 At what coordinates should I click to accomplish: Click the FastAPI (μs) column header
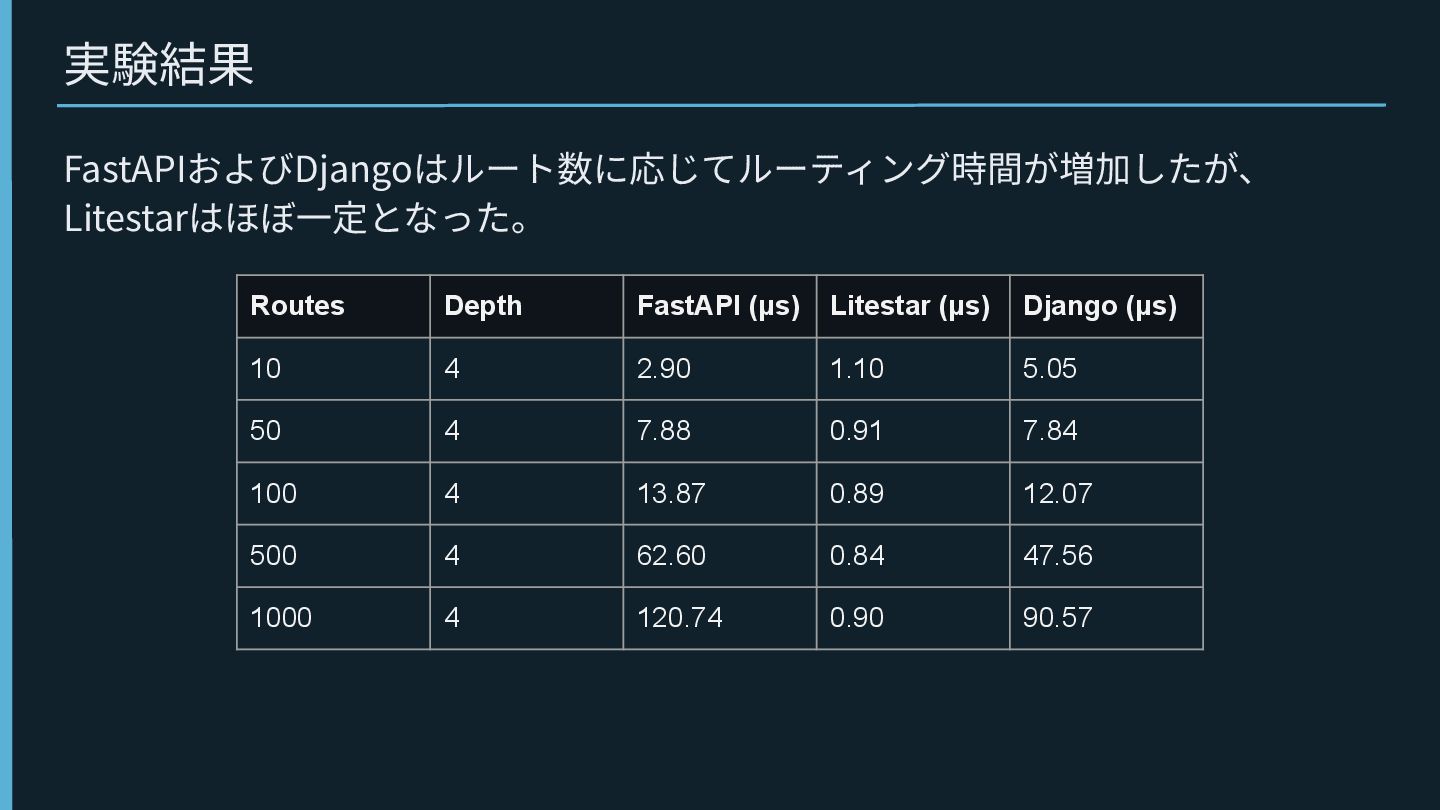tap(718, 306)
